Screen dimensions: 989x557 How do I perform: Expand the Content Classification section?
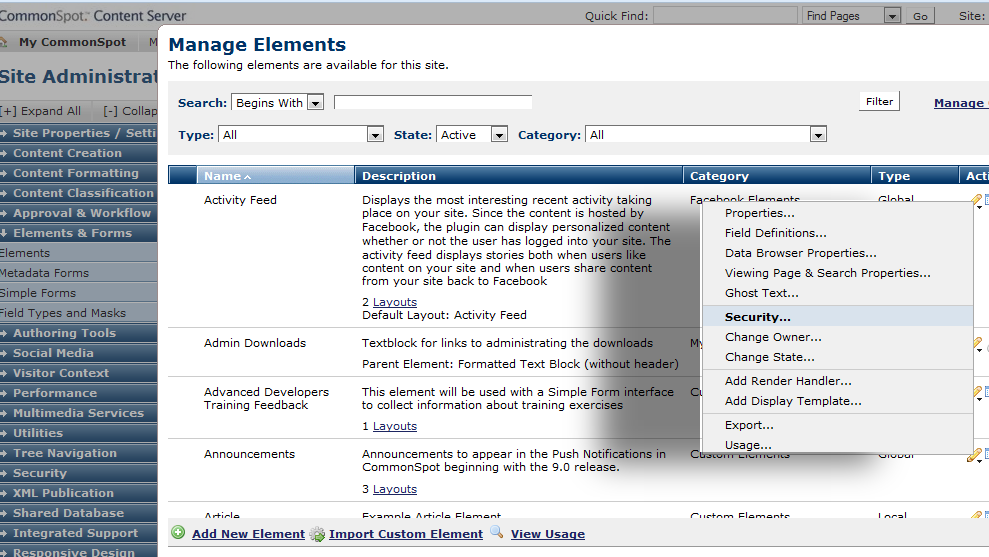coord(78,193)
